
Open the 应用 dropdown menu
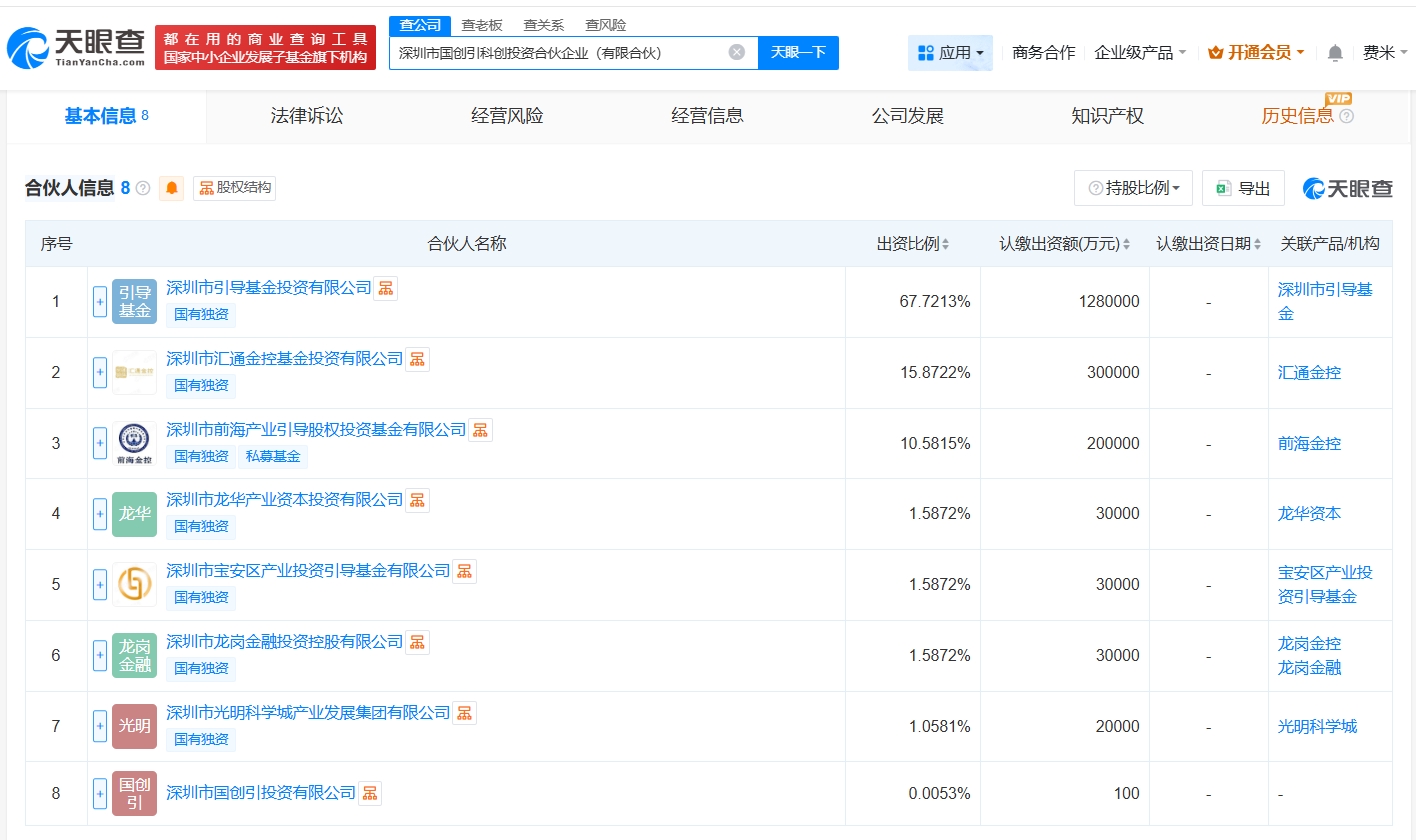(x=950, y=53)
